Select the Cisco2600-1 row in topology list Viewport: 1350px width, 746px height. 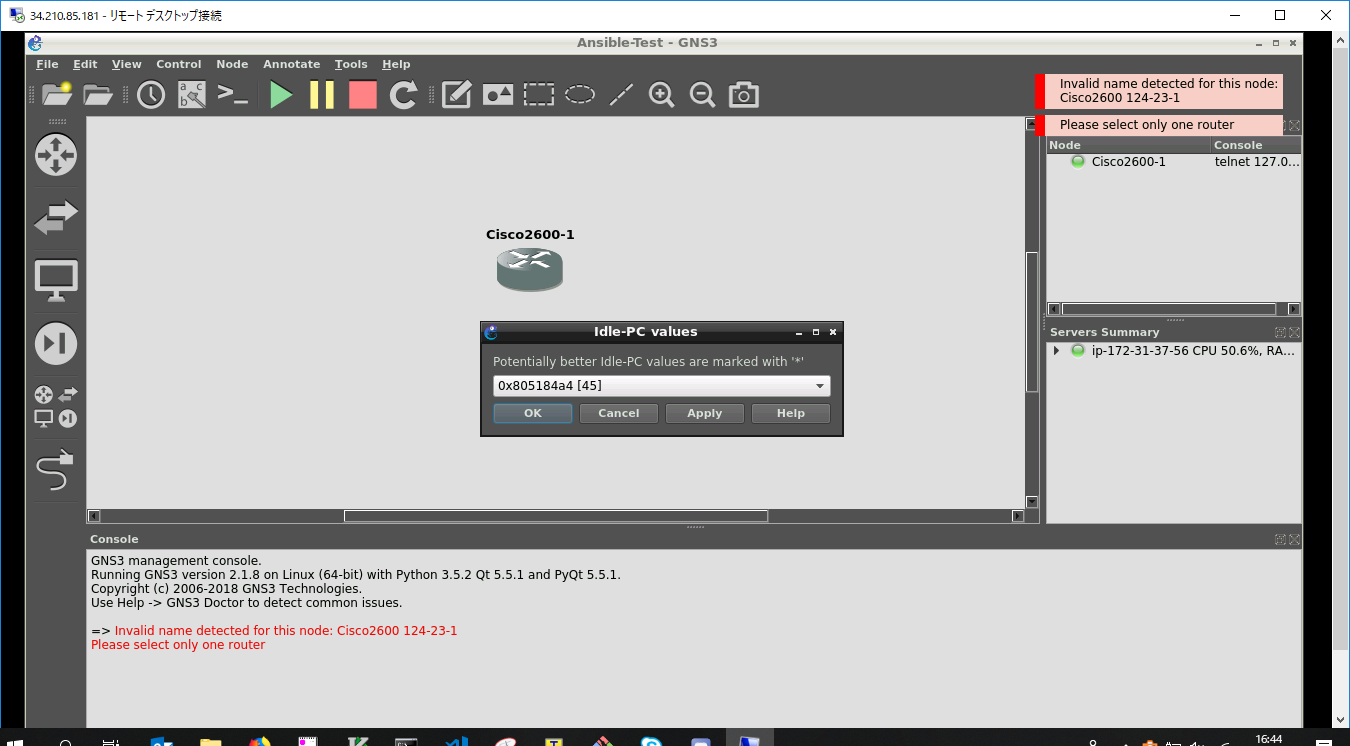tap(1174, 161)
